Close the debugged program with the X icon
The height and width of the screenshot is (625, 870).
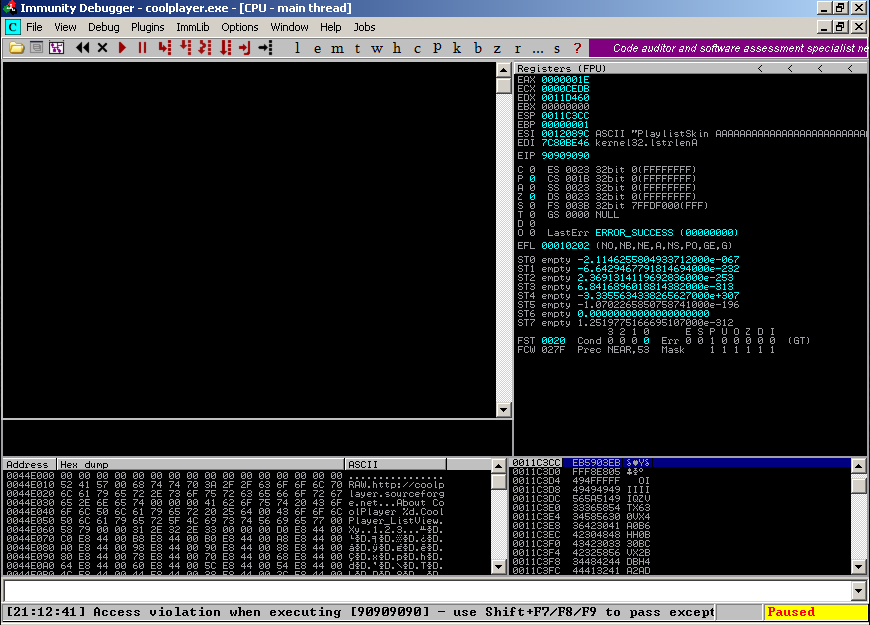(x=103, y=48)
